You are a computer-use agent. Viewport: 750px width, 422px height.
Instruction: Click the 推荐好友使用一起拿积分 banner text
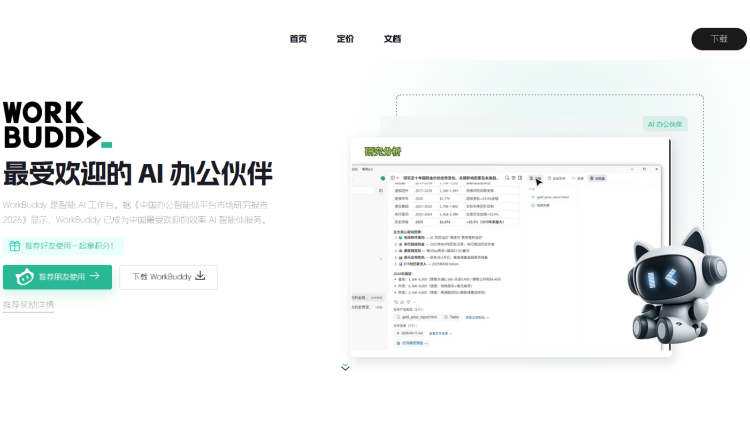point(69,246)
